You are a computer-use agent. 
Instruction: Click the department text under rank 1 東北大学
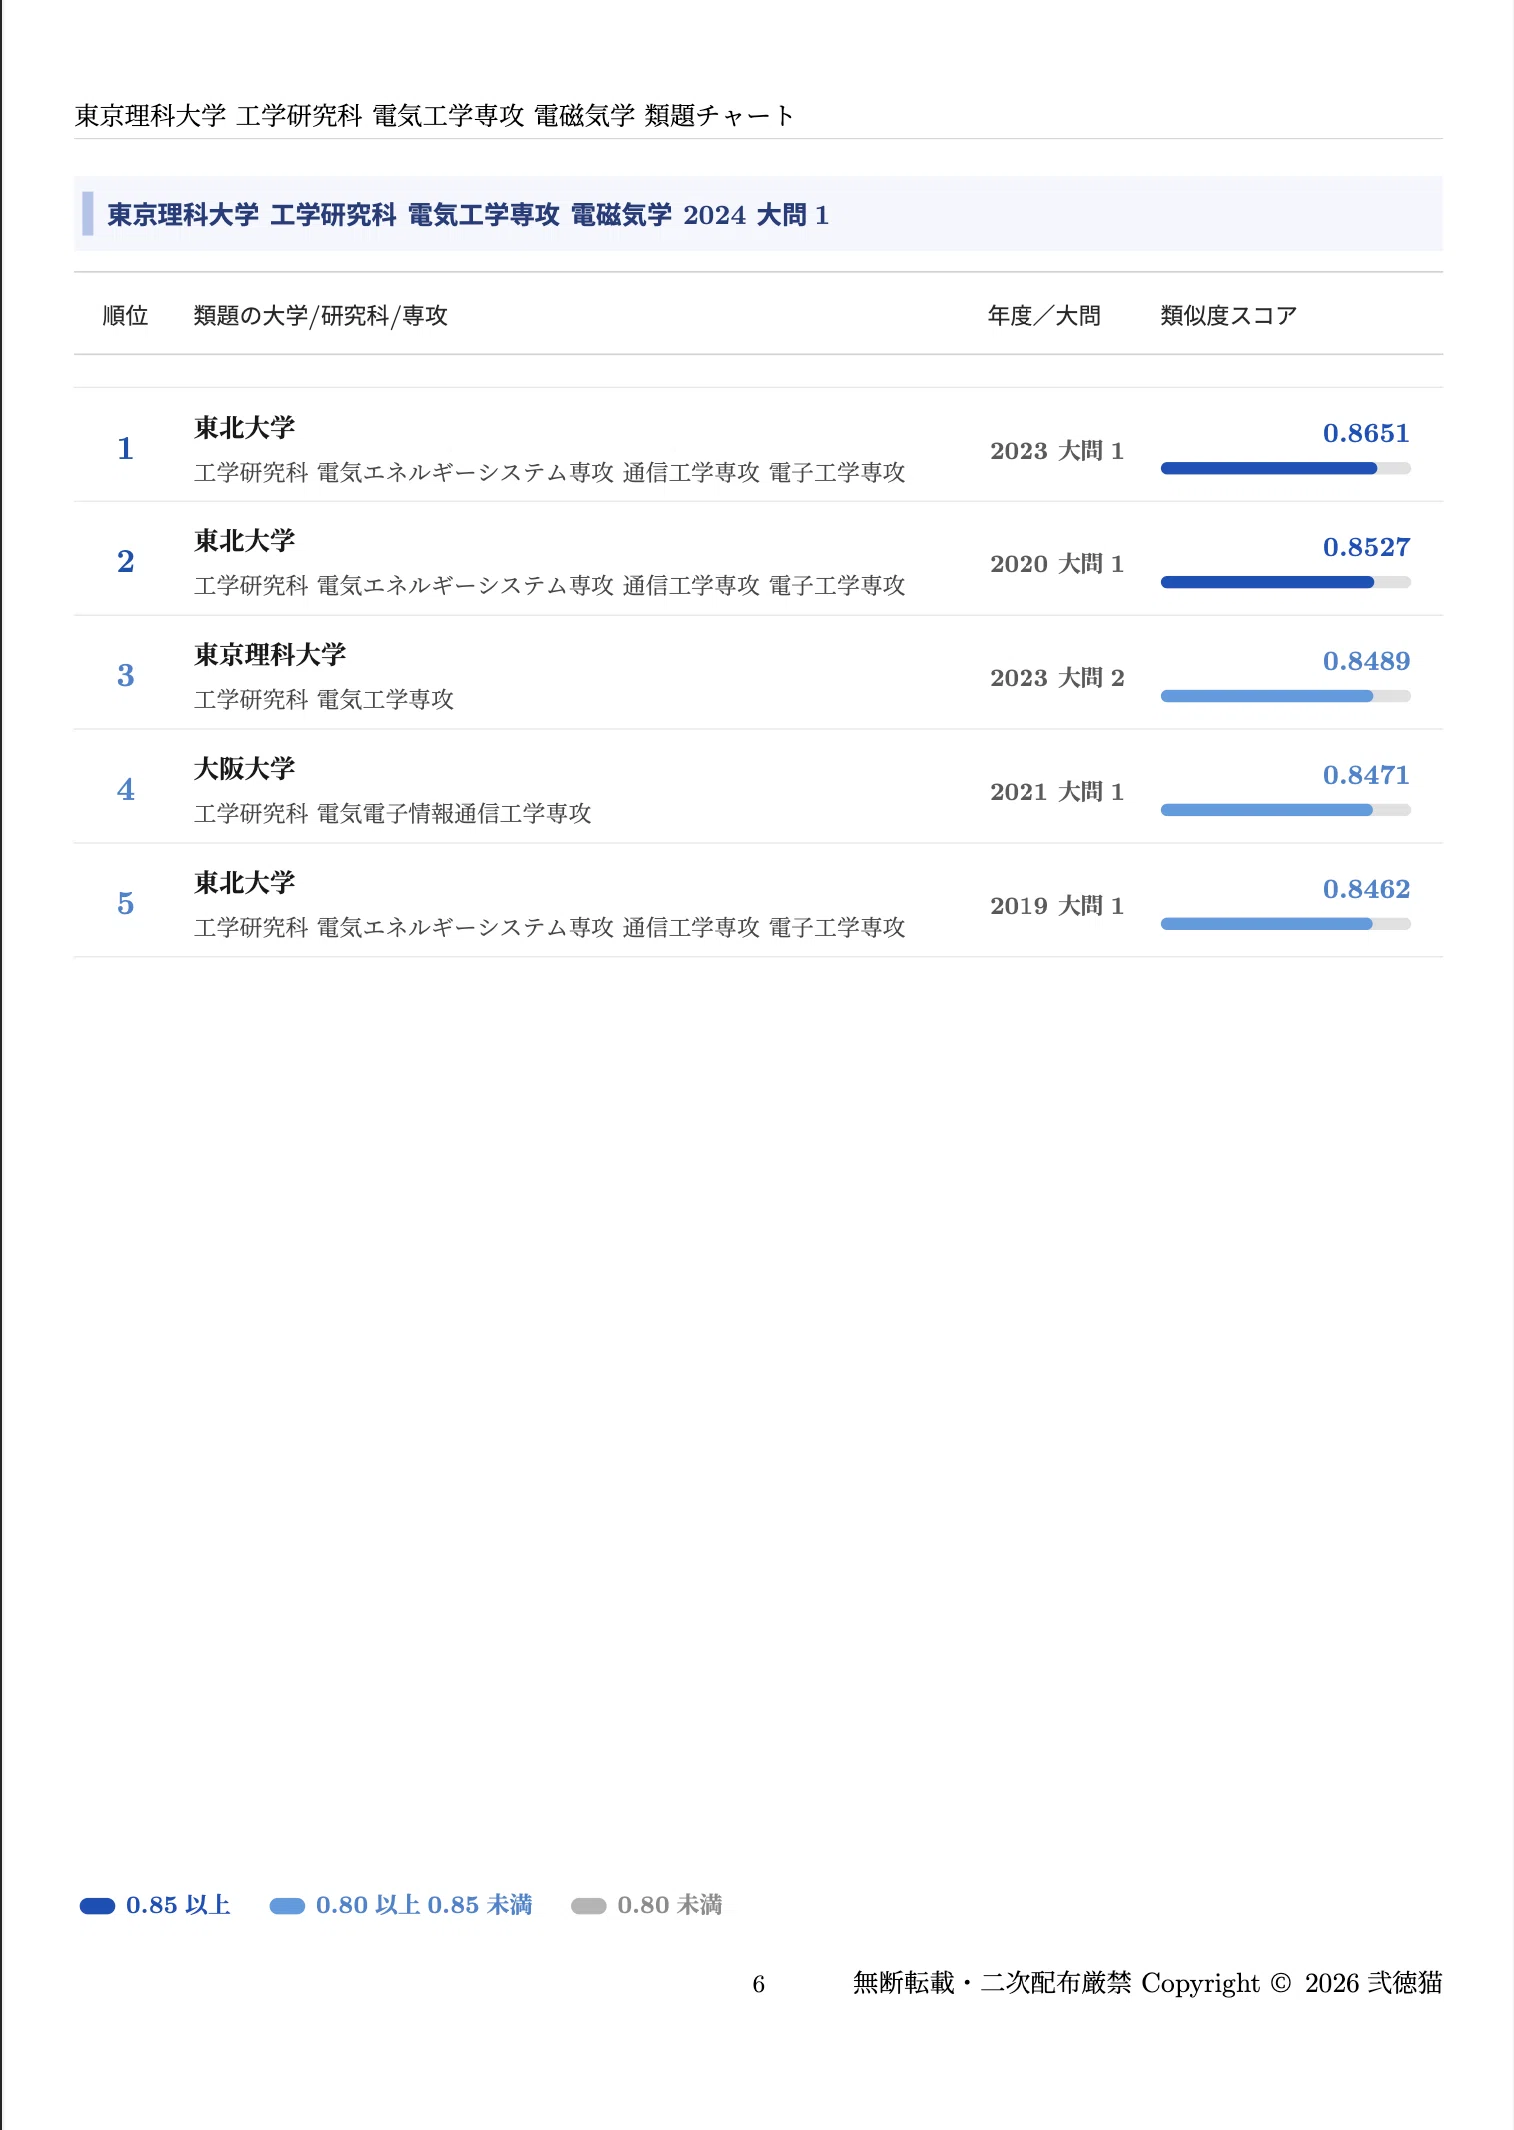coord(550,472)
